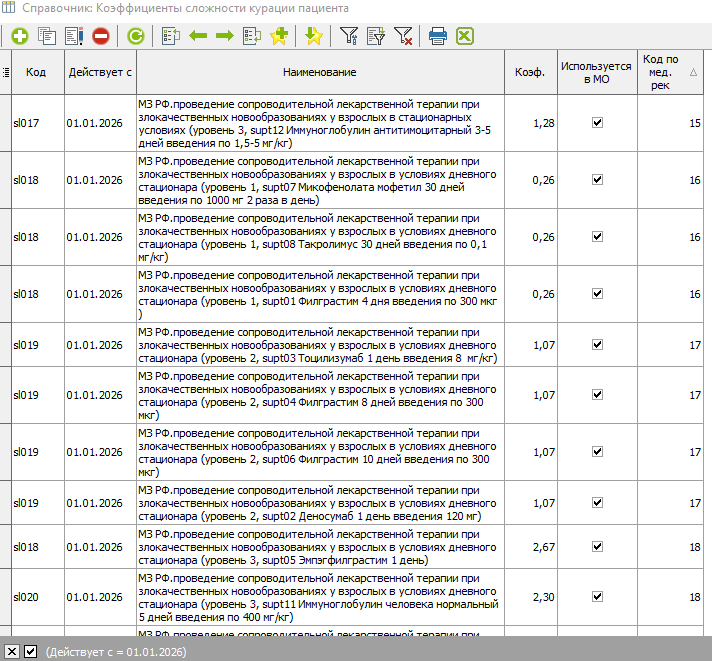The image size is (712, 661).
Task: Click the green right arrow icon
Action: tap(225, 36)
